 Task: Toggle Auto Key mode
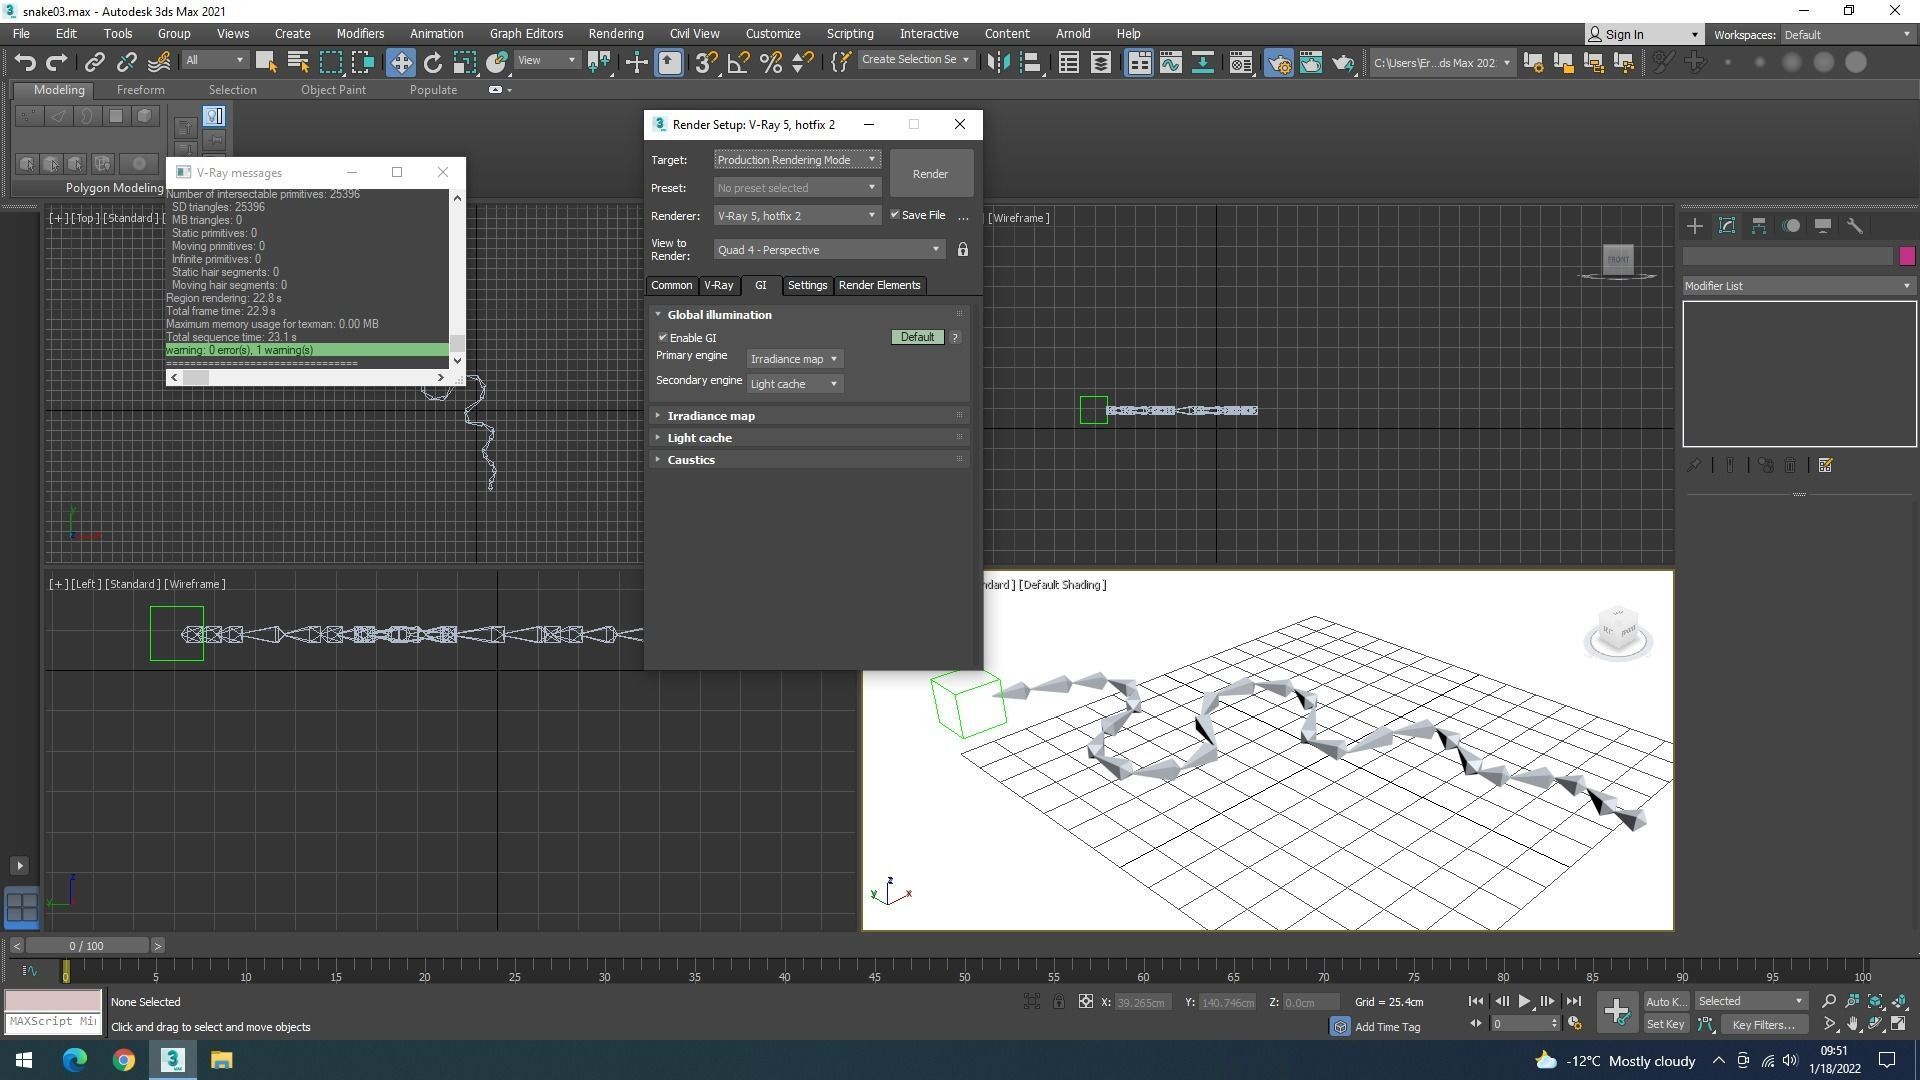(1665, 1001)
